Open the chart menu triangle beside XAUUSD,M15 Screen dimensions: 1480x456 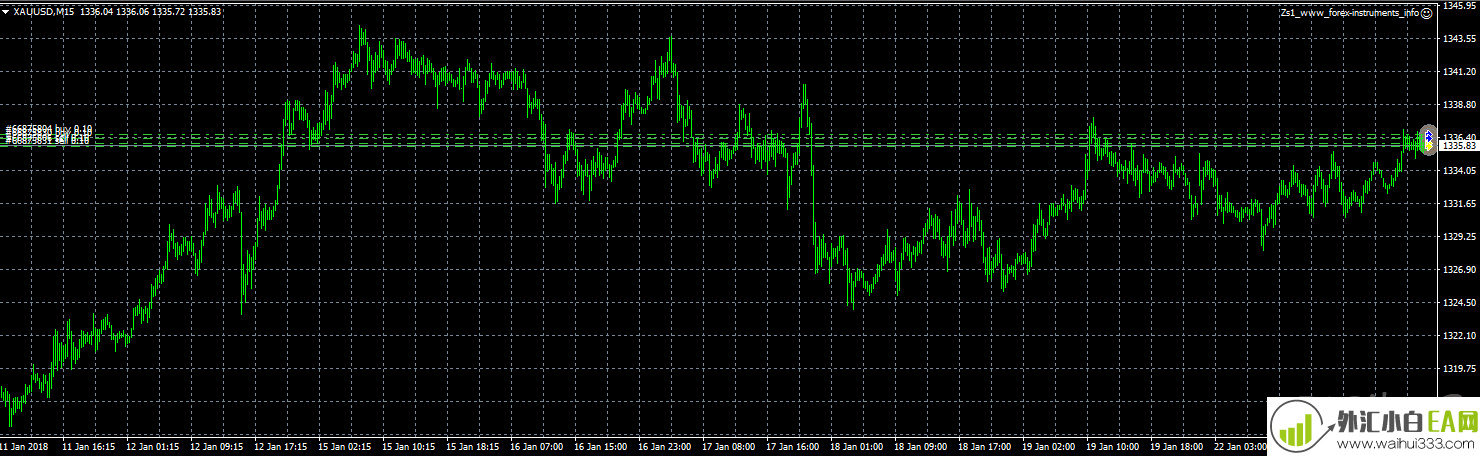point(6,11)
